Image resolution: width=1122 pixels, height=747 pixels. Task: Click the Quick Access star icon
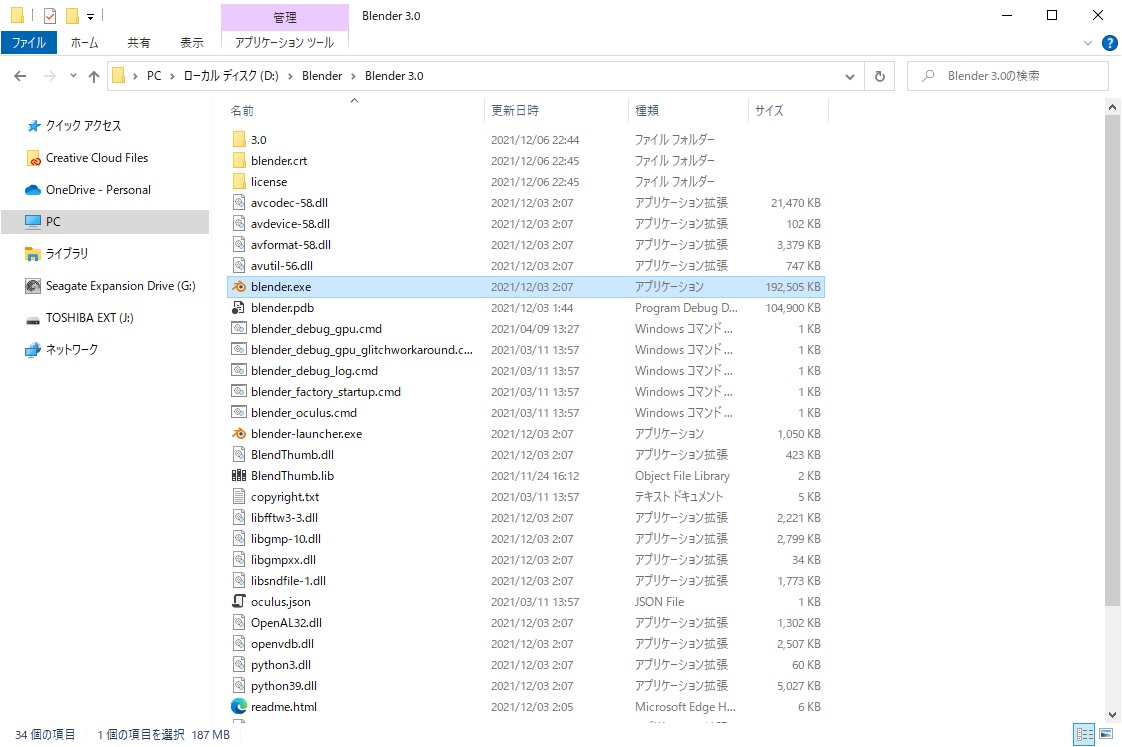[x=34, y=126]
